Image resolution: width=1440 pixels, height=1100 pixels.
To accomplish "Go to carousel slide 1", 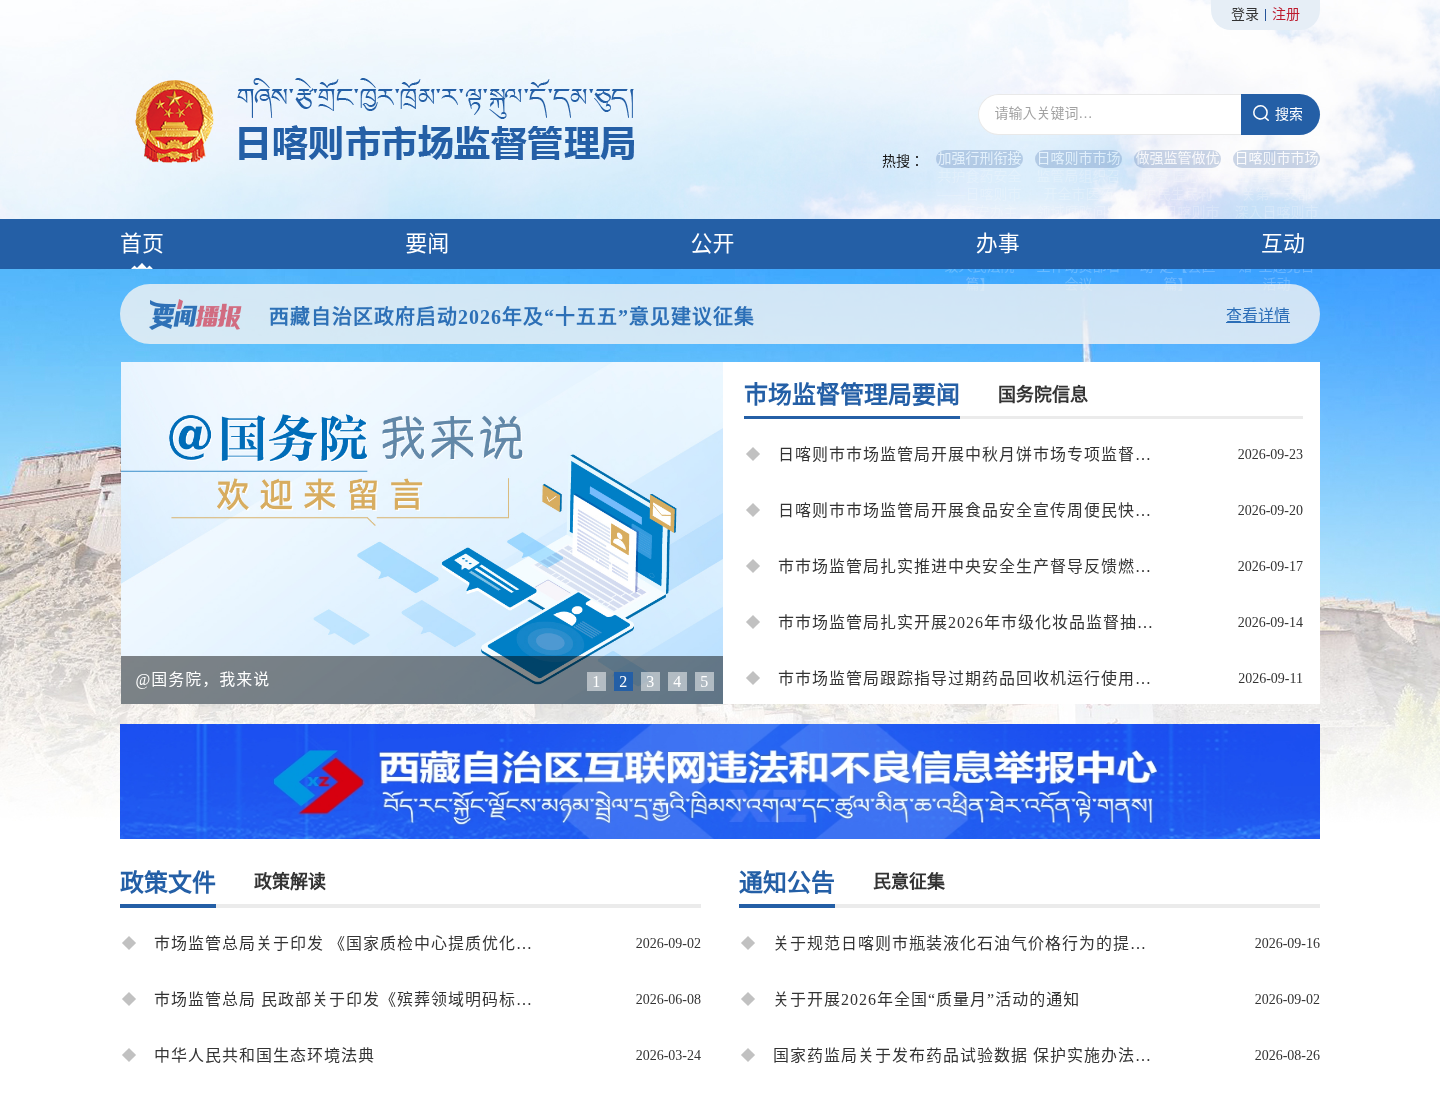I will pyautogui.click(x=596, y=681).
